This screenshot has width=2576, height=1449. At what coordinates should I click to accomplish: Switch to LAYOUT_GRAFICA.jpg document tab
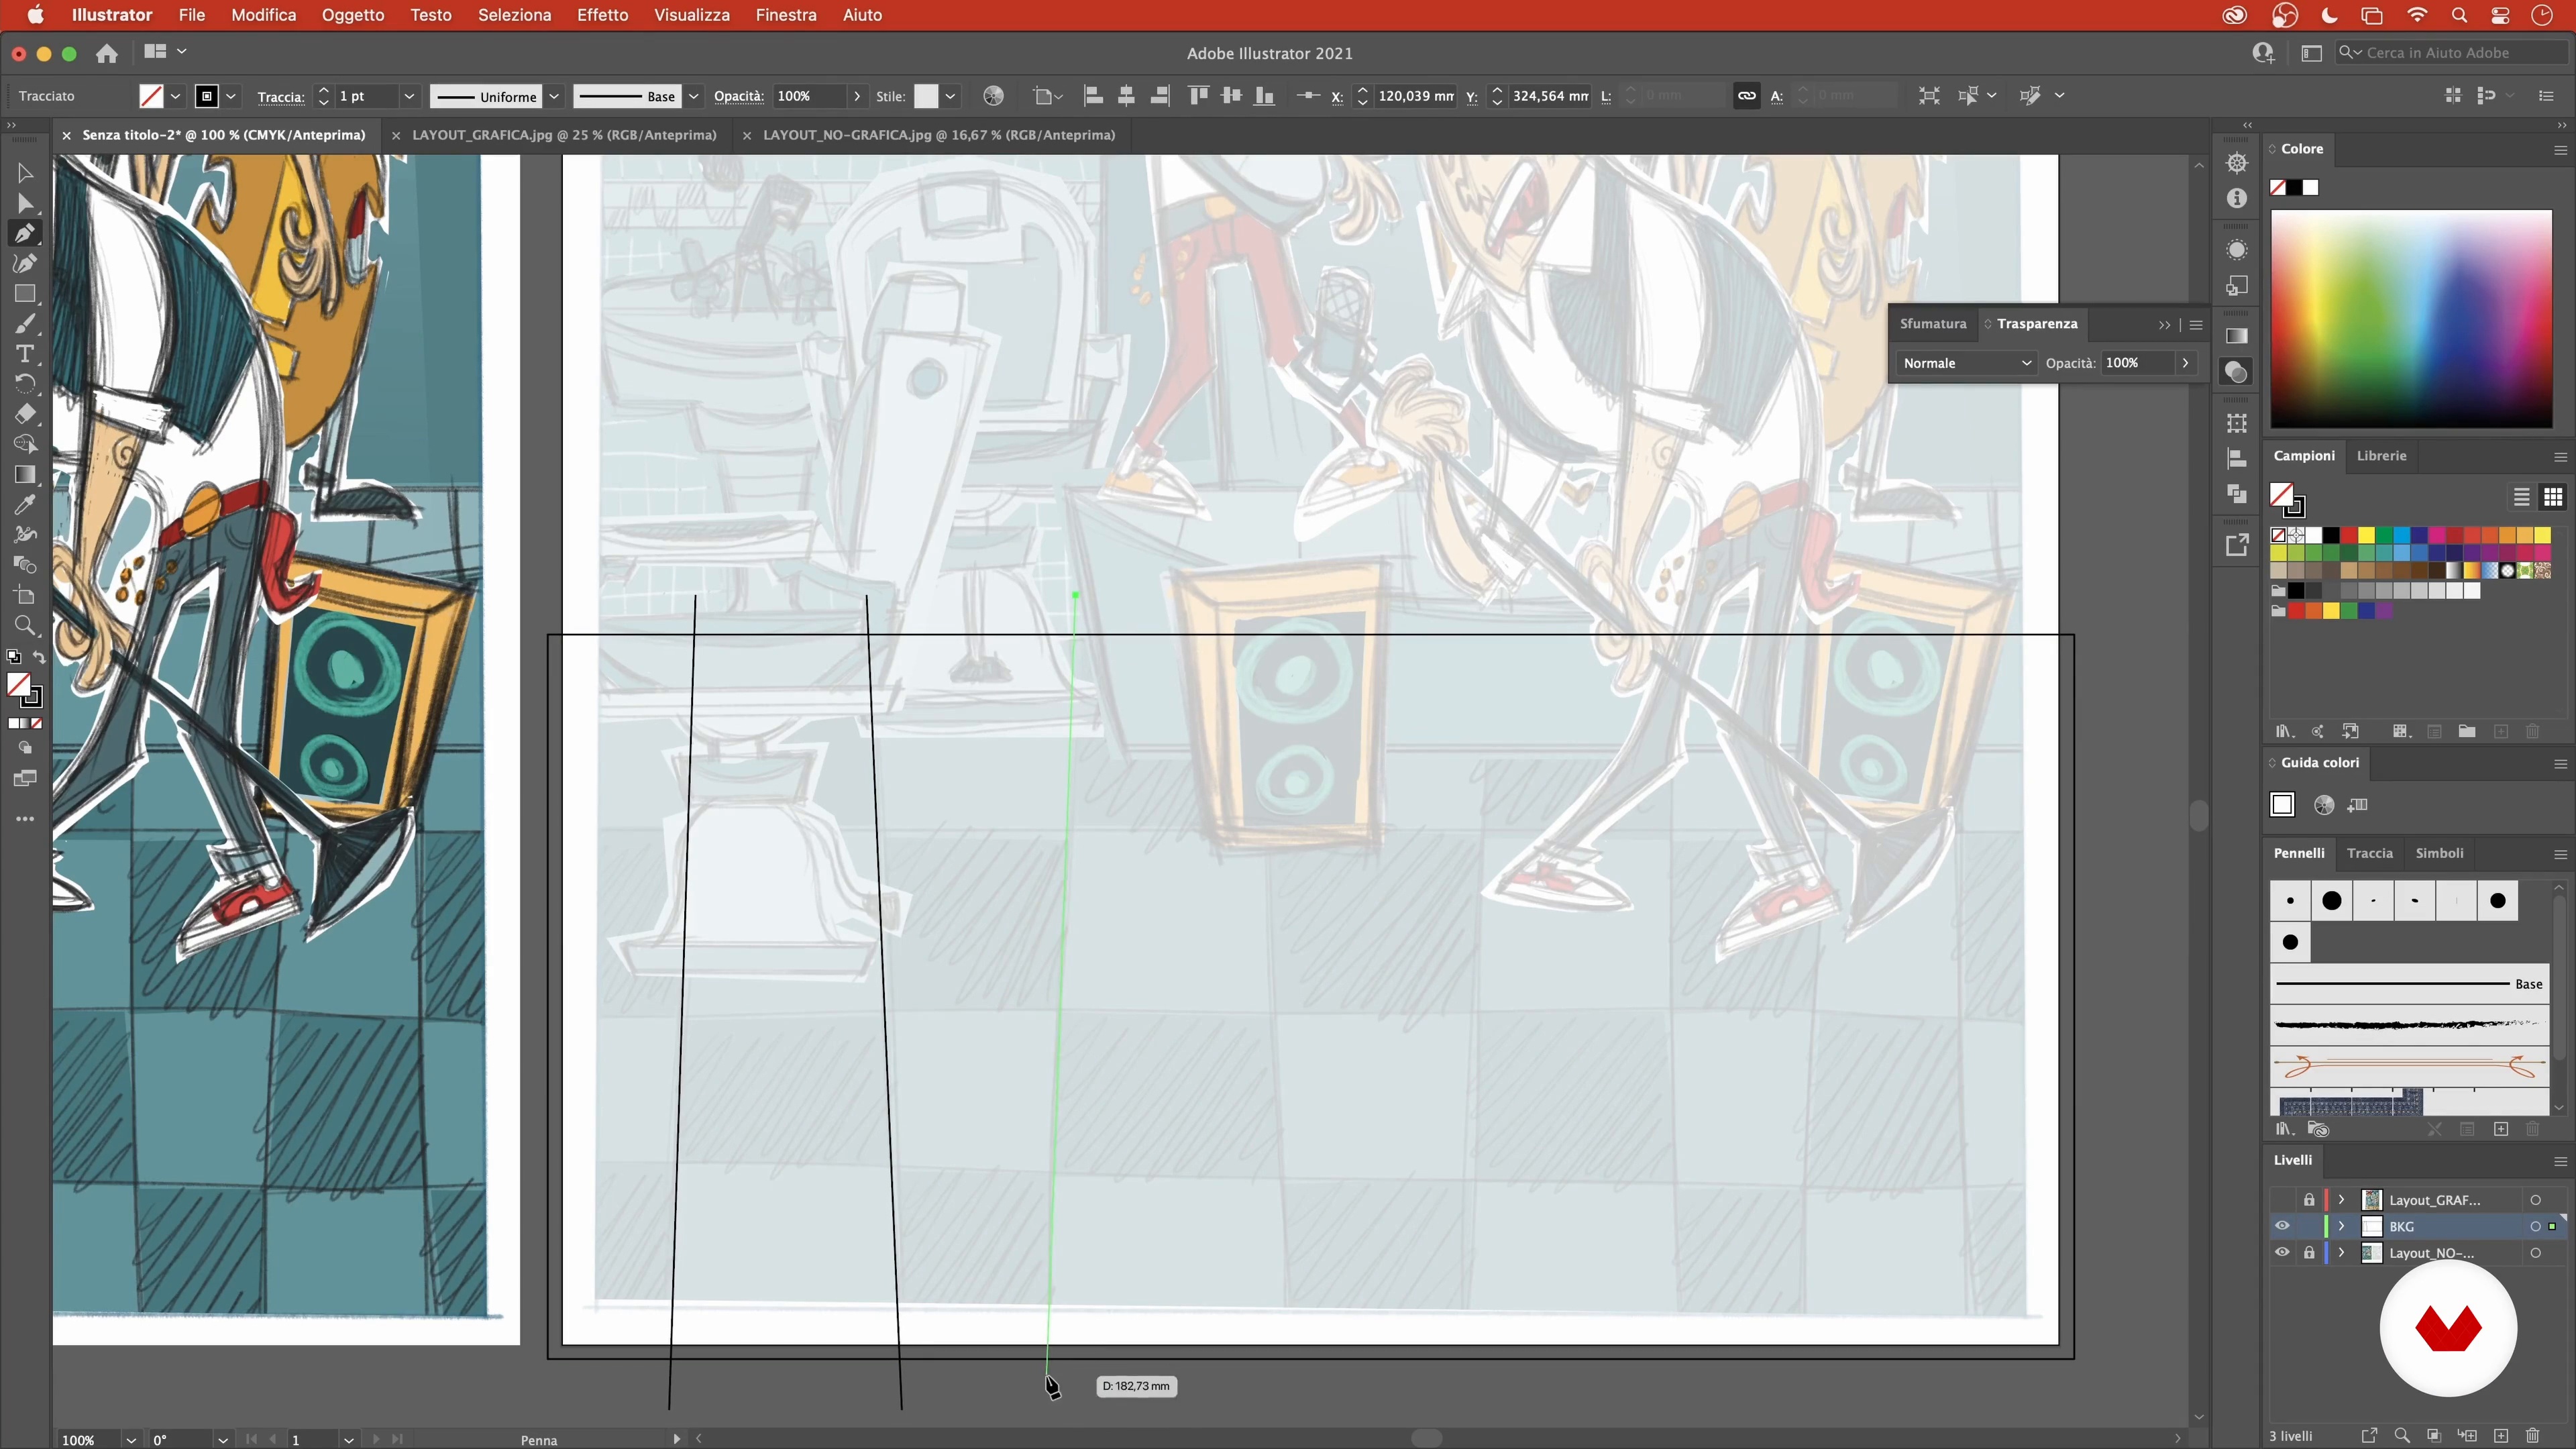pyautogui.click(x=564, y=135)
